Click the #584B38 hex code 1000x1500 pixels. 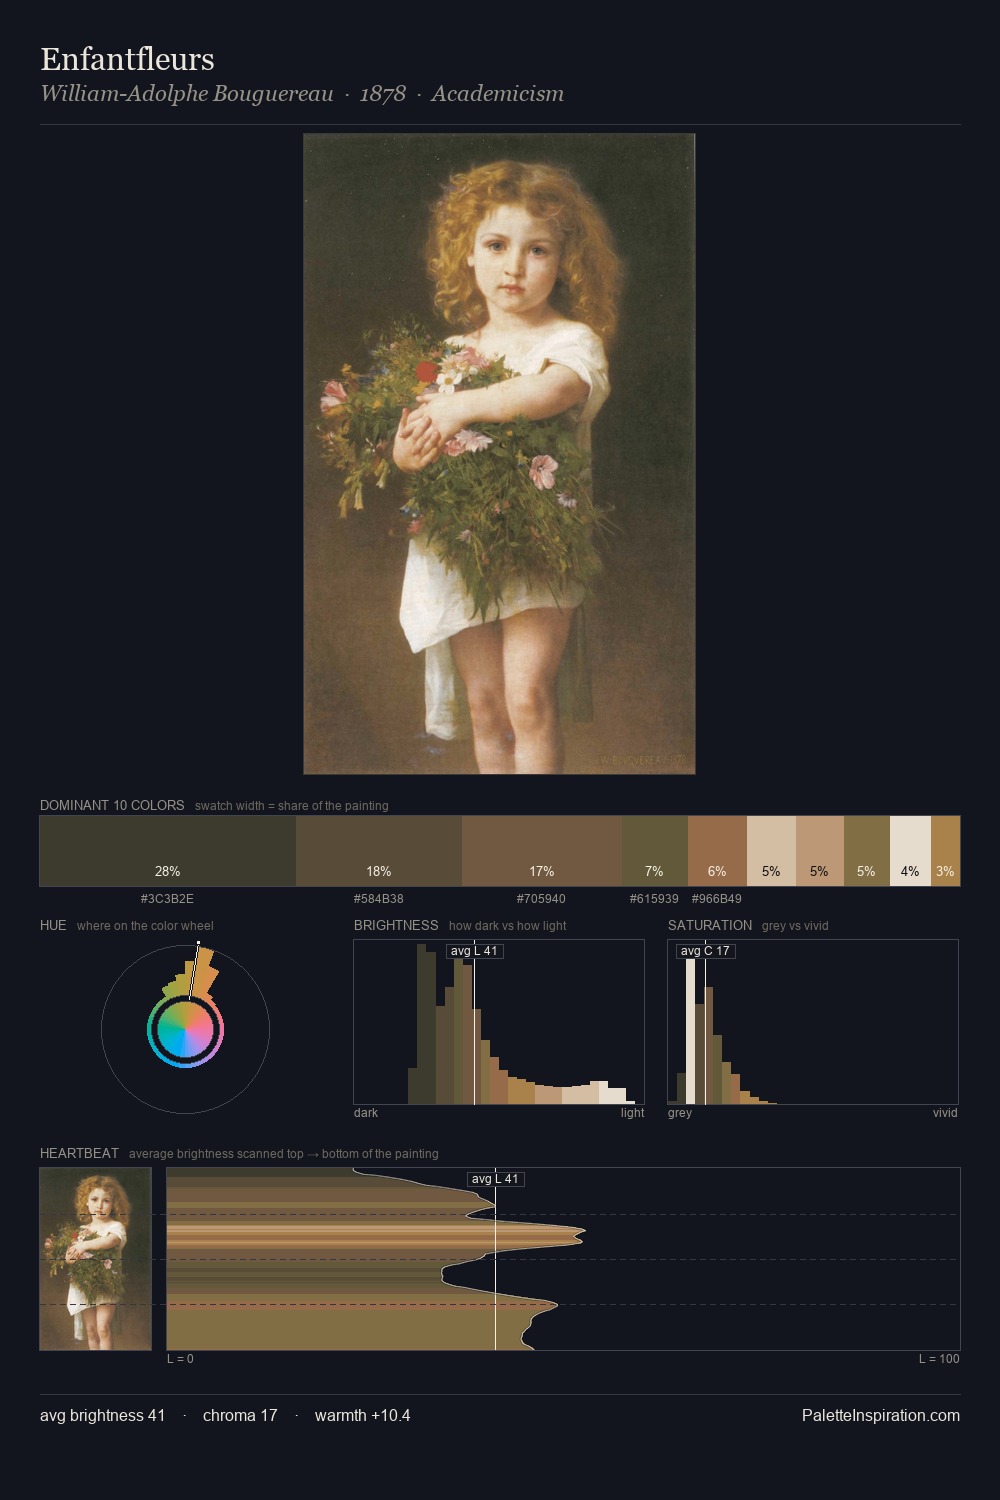click(x=379, y=899)
